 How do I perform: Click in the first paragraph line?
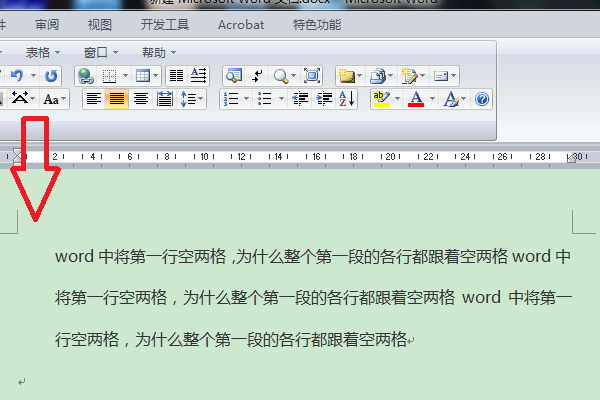pos(313,256)
